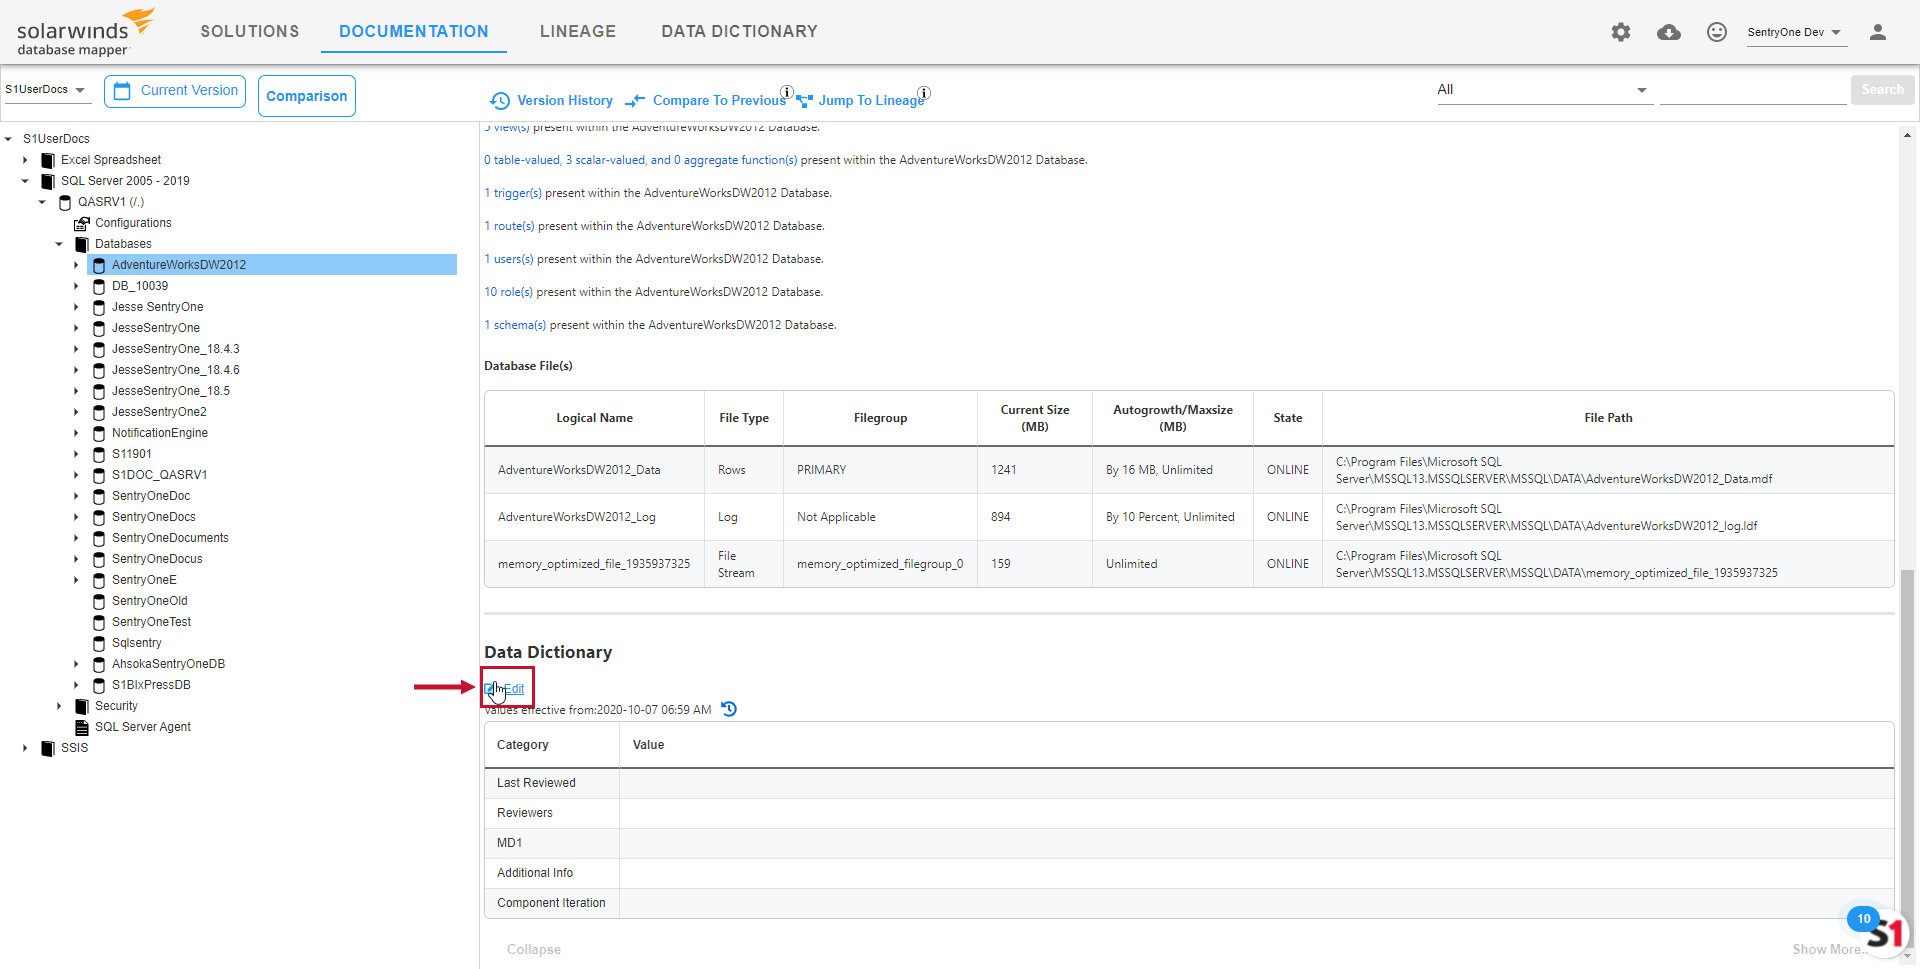The width and height of the screenshot is (1920, 969).
Task: Open the SOLUTIONS tab
Action: [250, 32]
